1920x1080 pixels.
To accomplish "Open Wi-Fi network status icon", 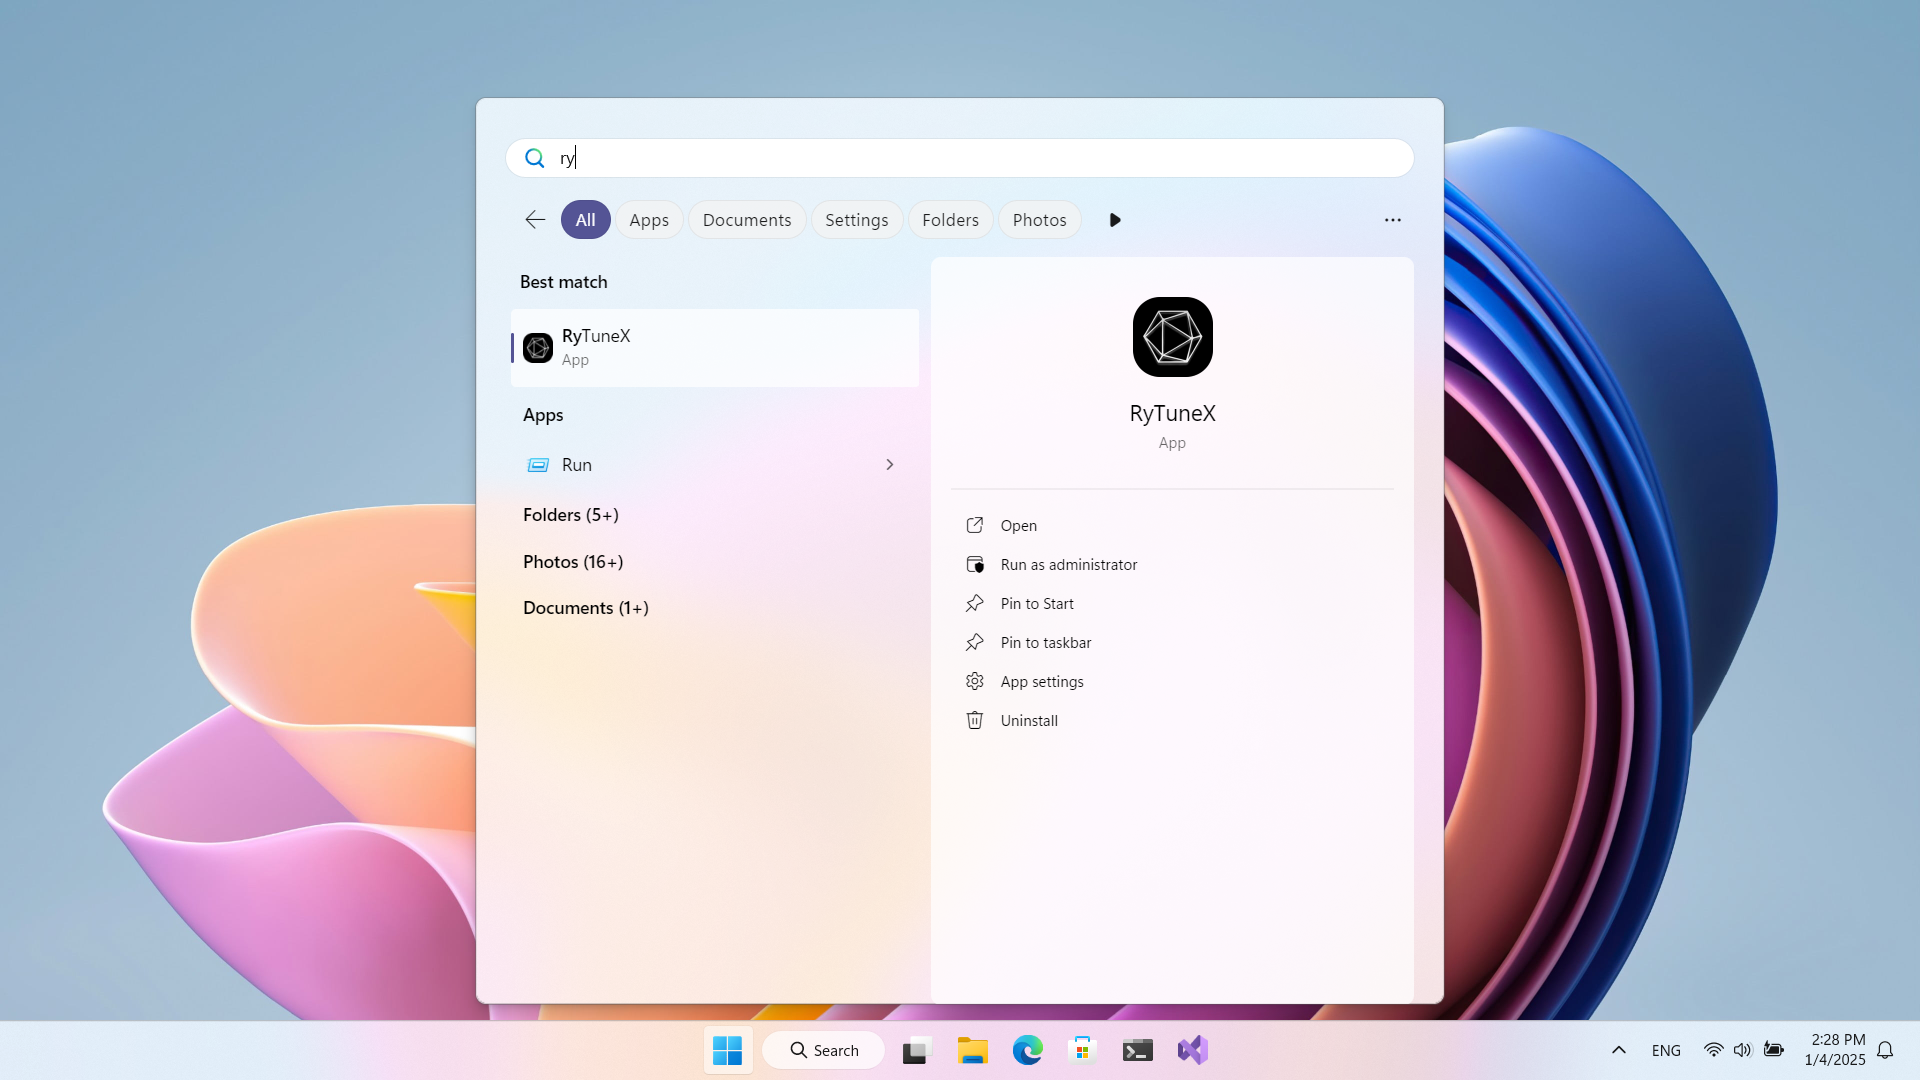I will point(1714,1050).
